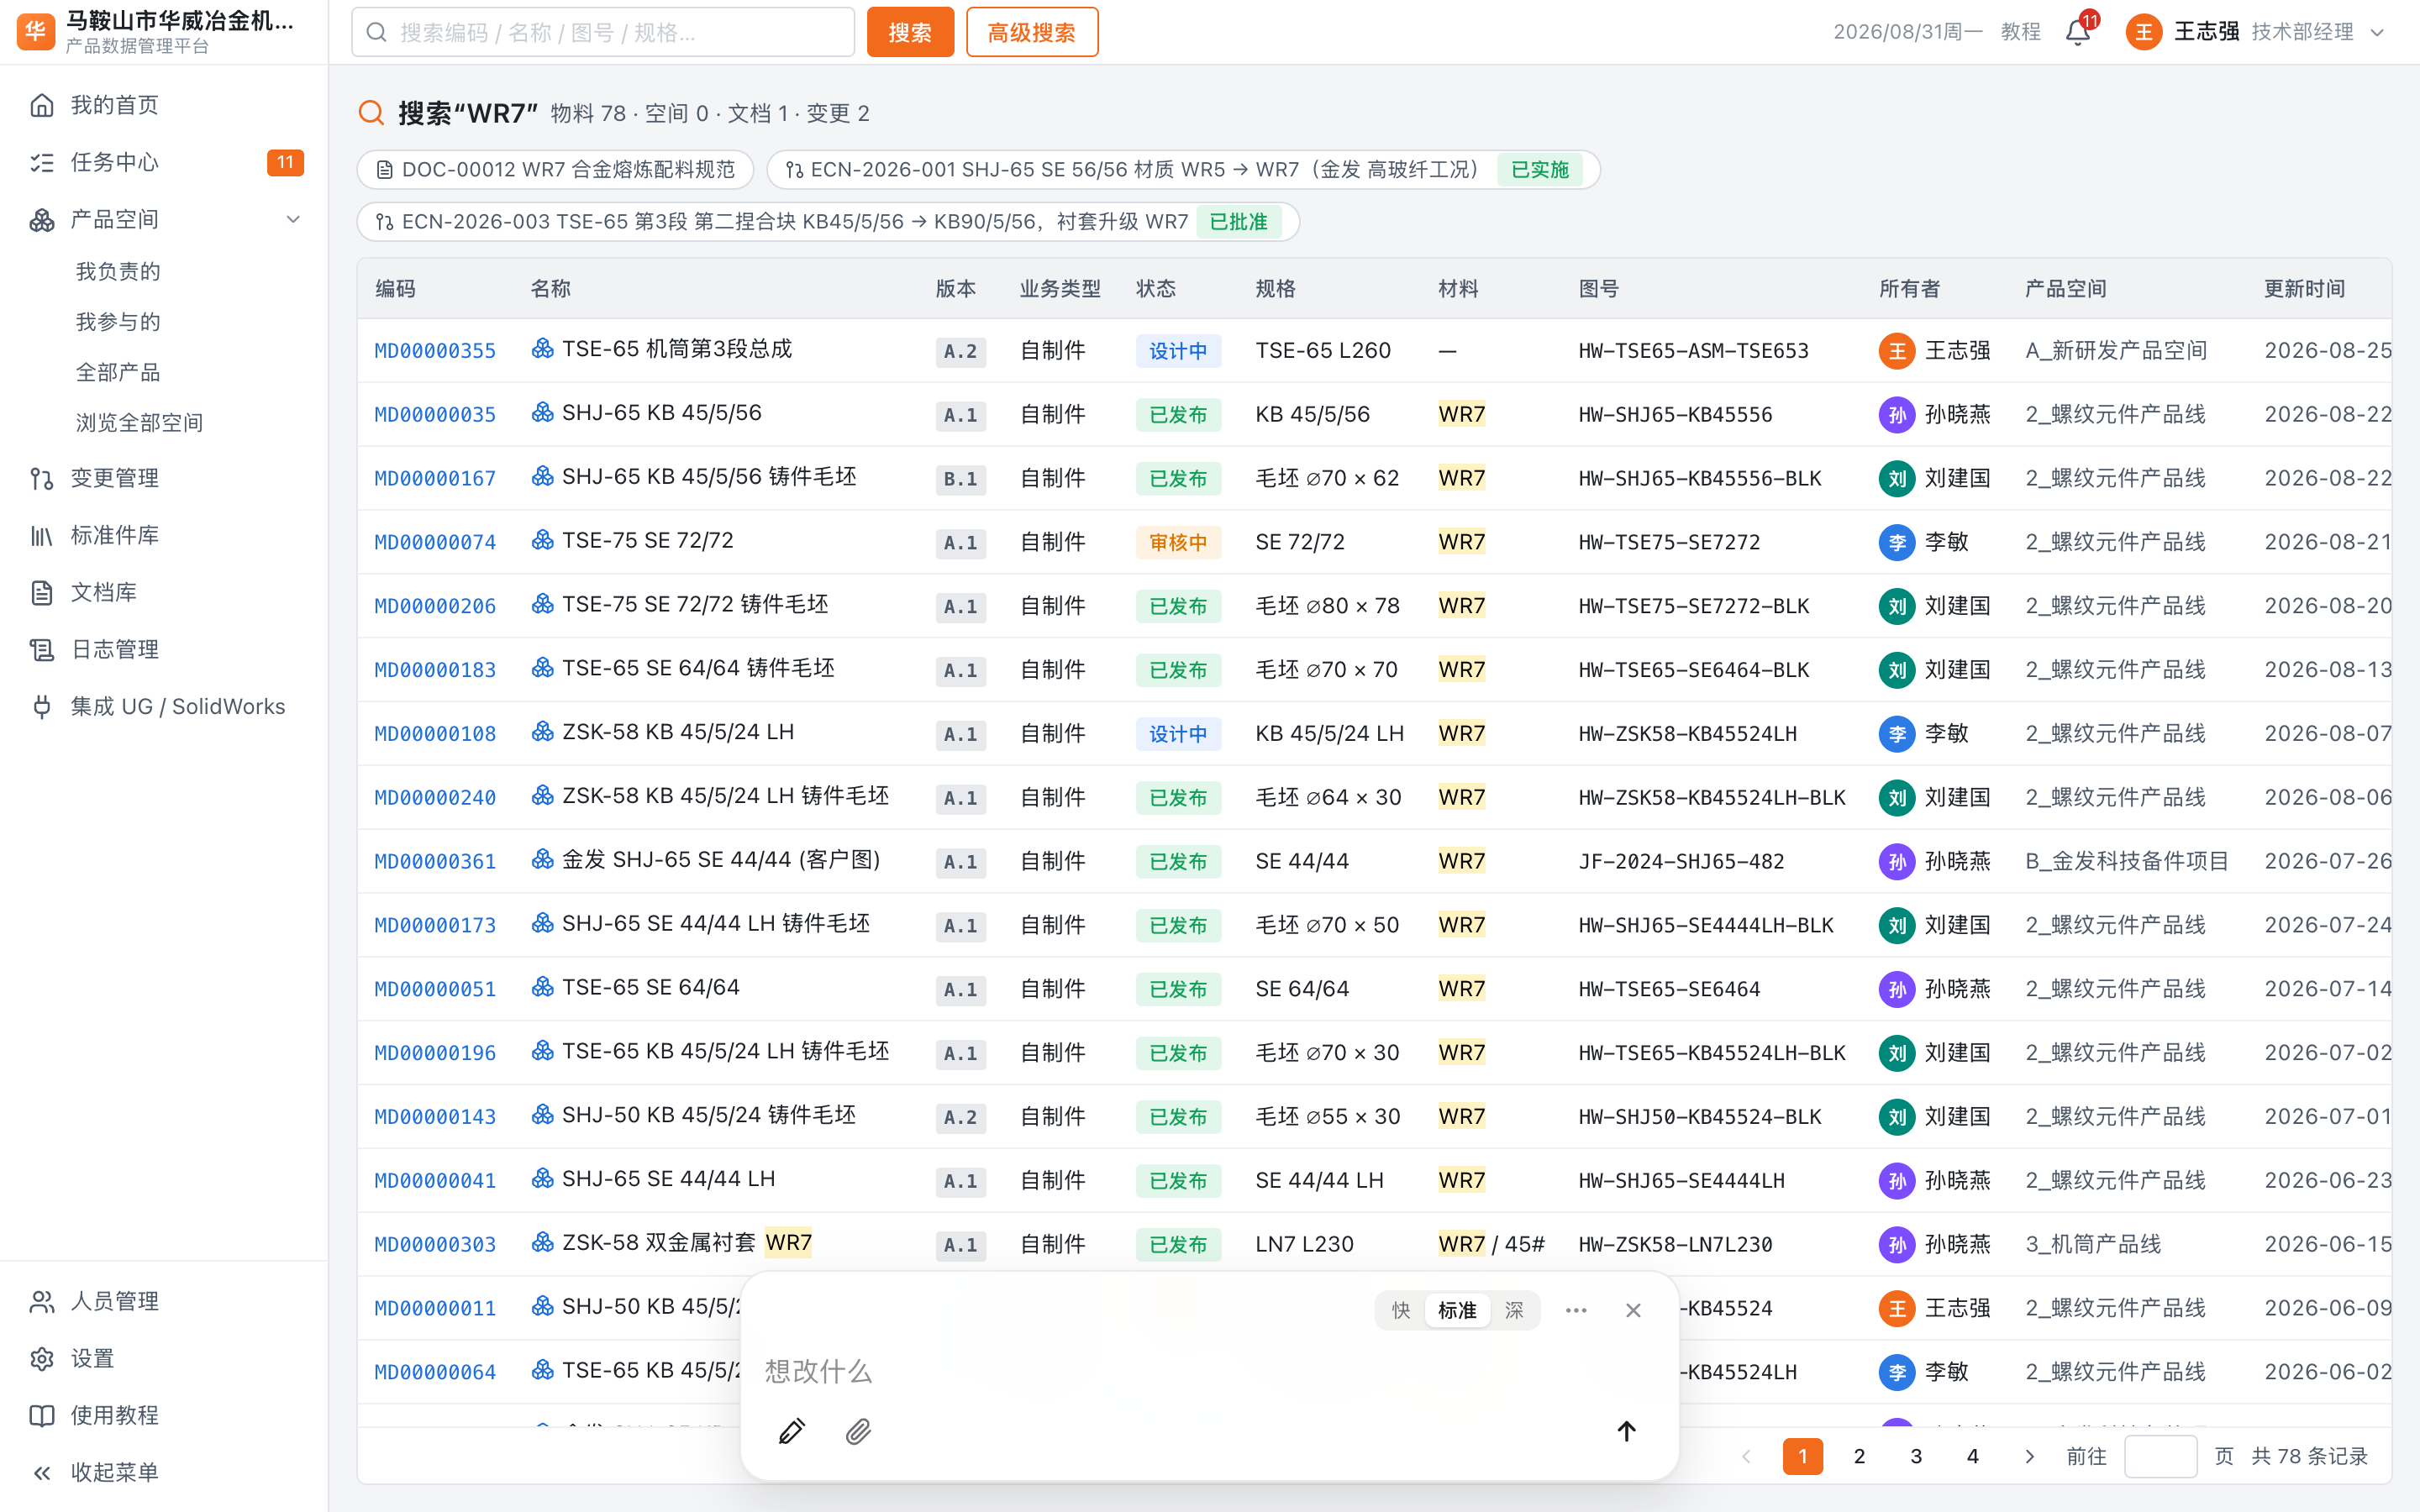2420x1512 pixels.
Task: Open 我的首页 home icon
Action: point(42,105)
